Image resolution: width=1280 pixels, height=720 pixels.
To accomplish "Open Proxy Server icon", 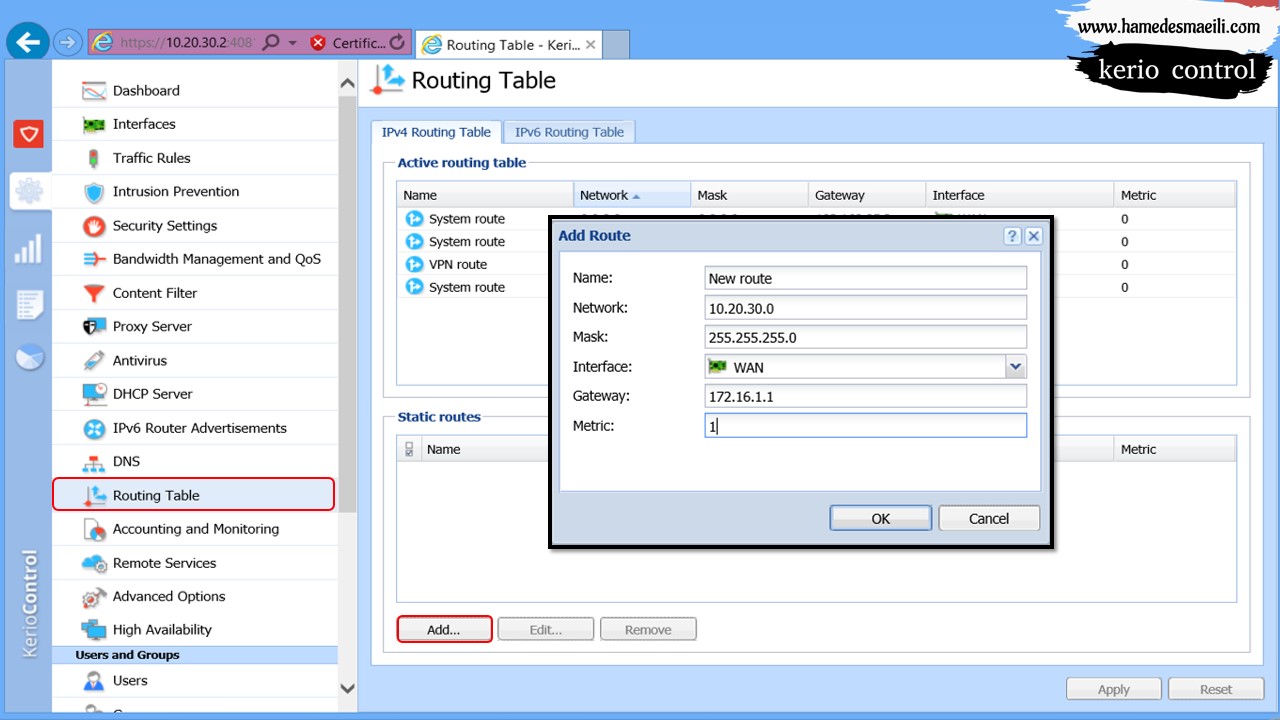I will pyautogui.click(x=94, y=327).
